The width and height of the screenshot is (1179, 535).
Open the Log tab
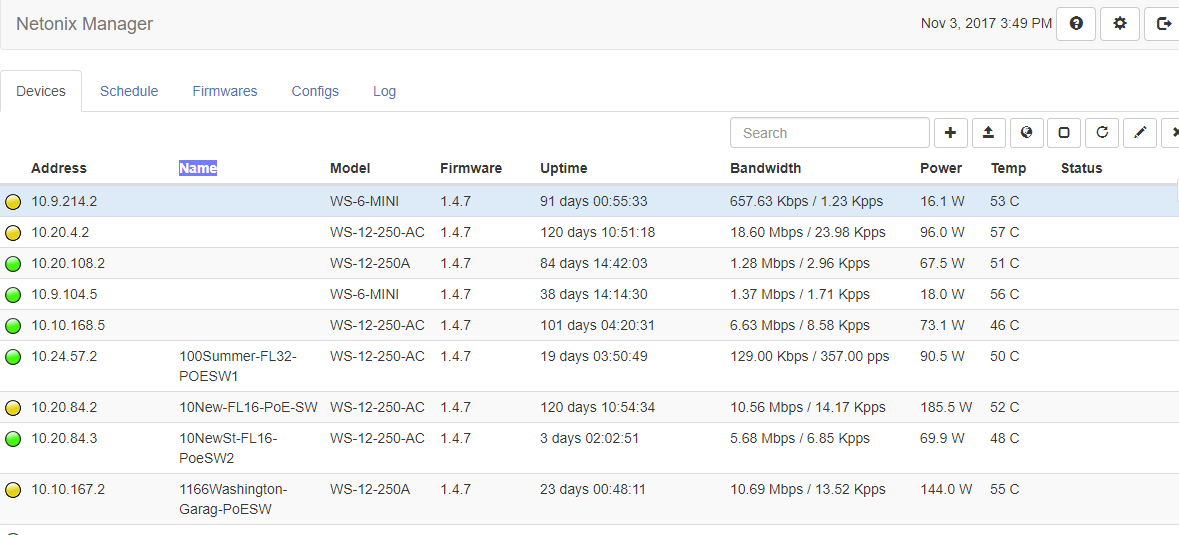click(x=385, y=91)
